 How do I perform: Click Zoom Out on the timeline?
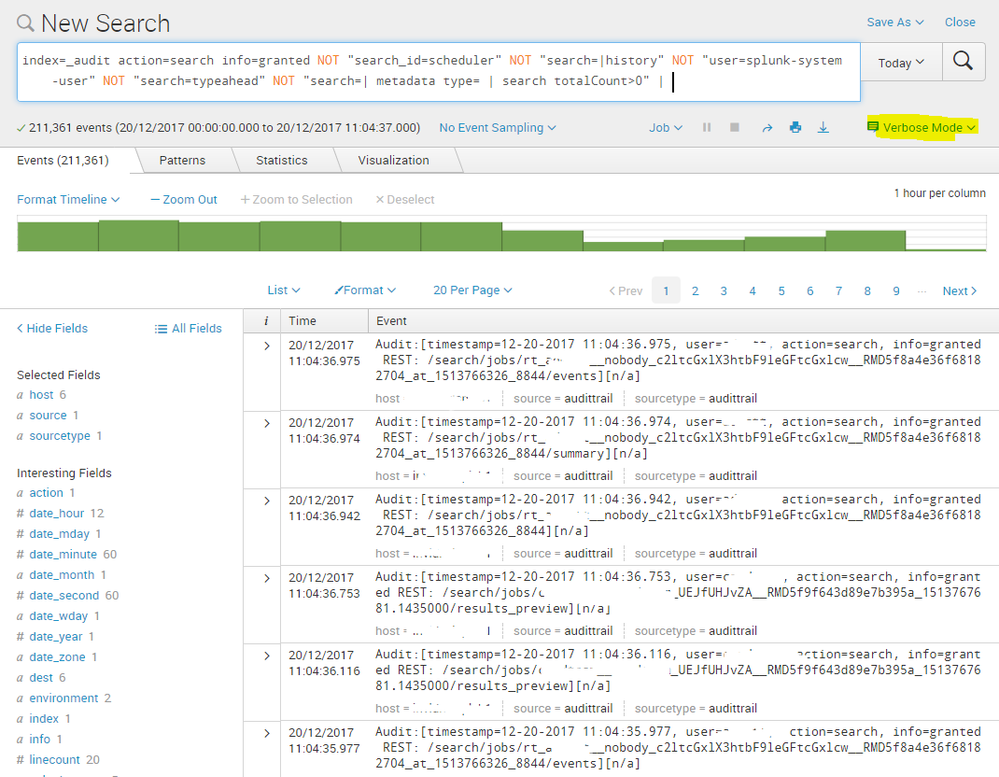pyautogui.click(x=183, y=199)
